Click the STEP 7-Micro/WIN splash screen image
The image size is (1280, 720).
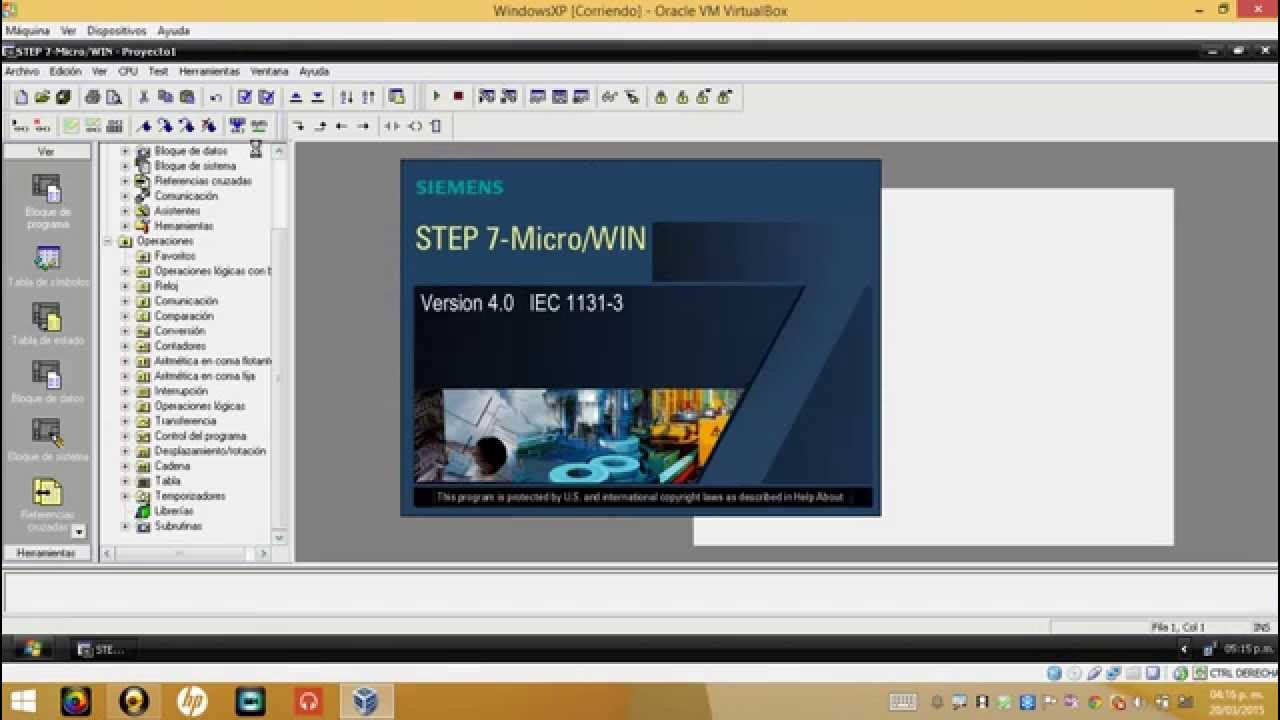tap(641, 338)
